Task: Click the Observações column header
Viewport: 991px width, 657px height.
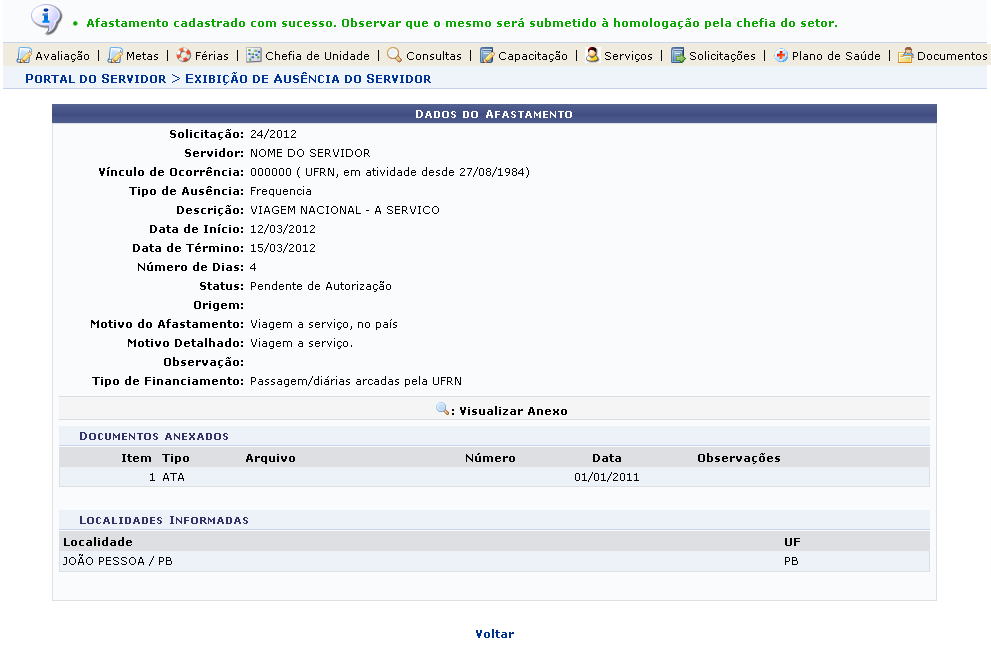Action: point(739,458)
